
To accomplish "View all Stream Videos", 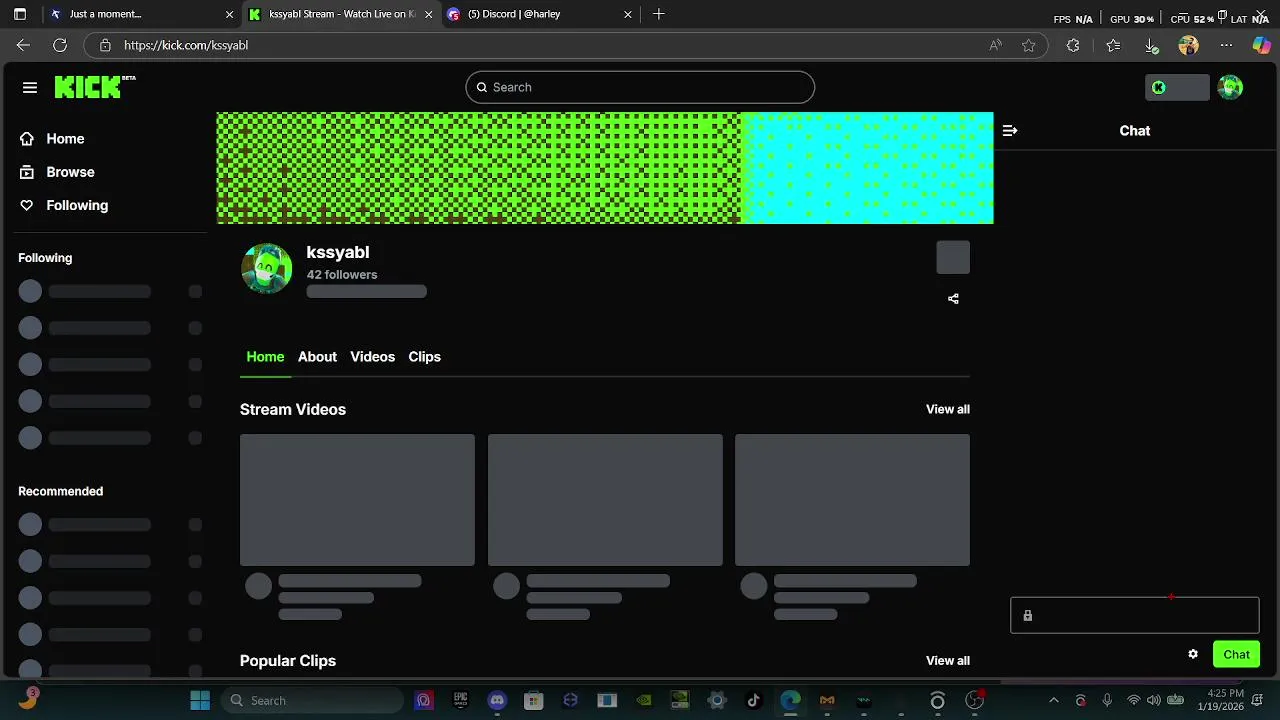I will pyautogui.click(x=948, y=409).
